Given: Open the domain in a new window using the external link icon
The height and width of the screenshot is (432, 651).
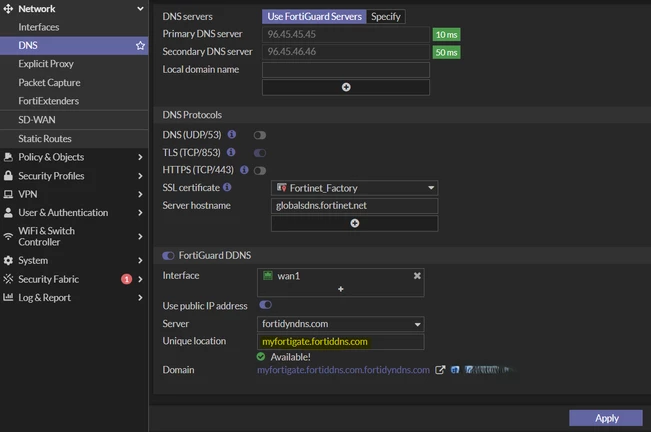Looking at the screenshot, I should (x=440, y=370).
